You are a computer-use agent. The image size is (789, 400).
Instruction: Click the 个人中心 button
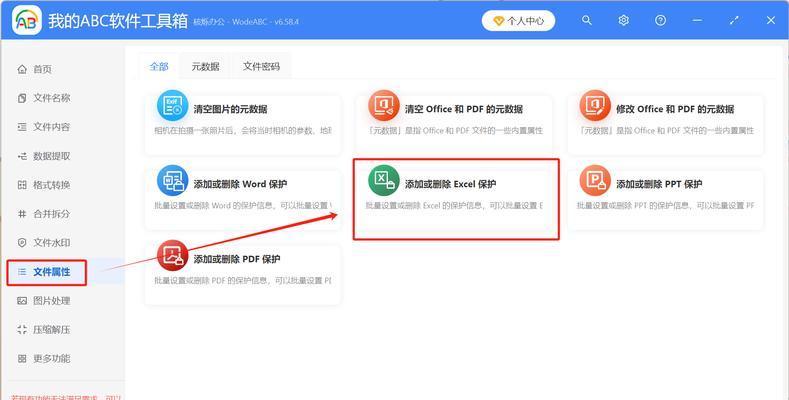pyautogui.click(x=518, y=21)
